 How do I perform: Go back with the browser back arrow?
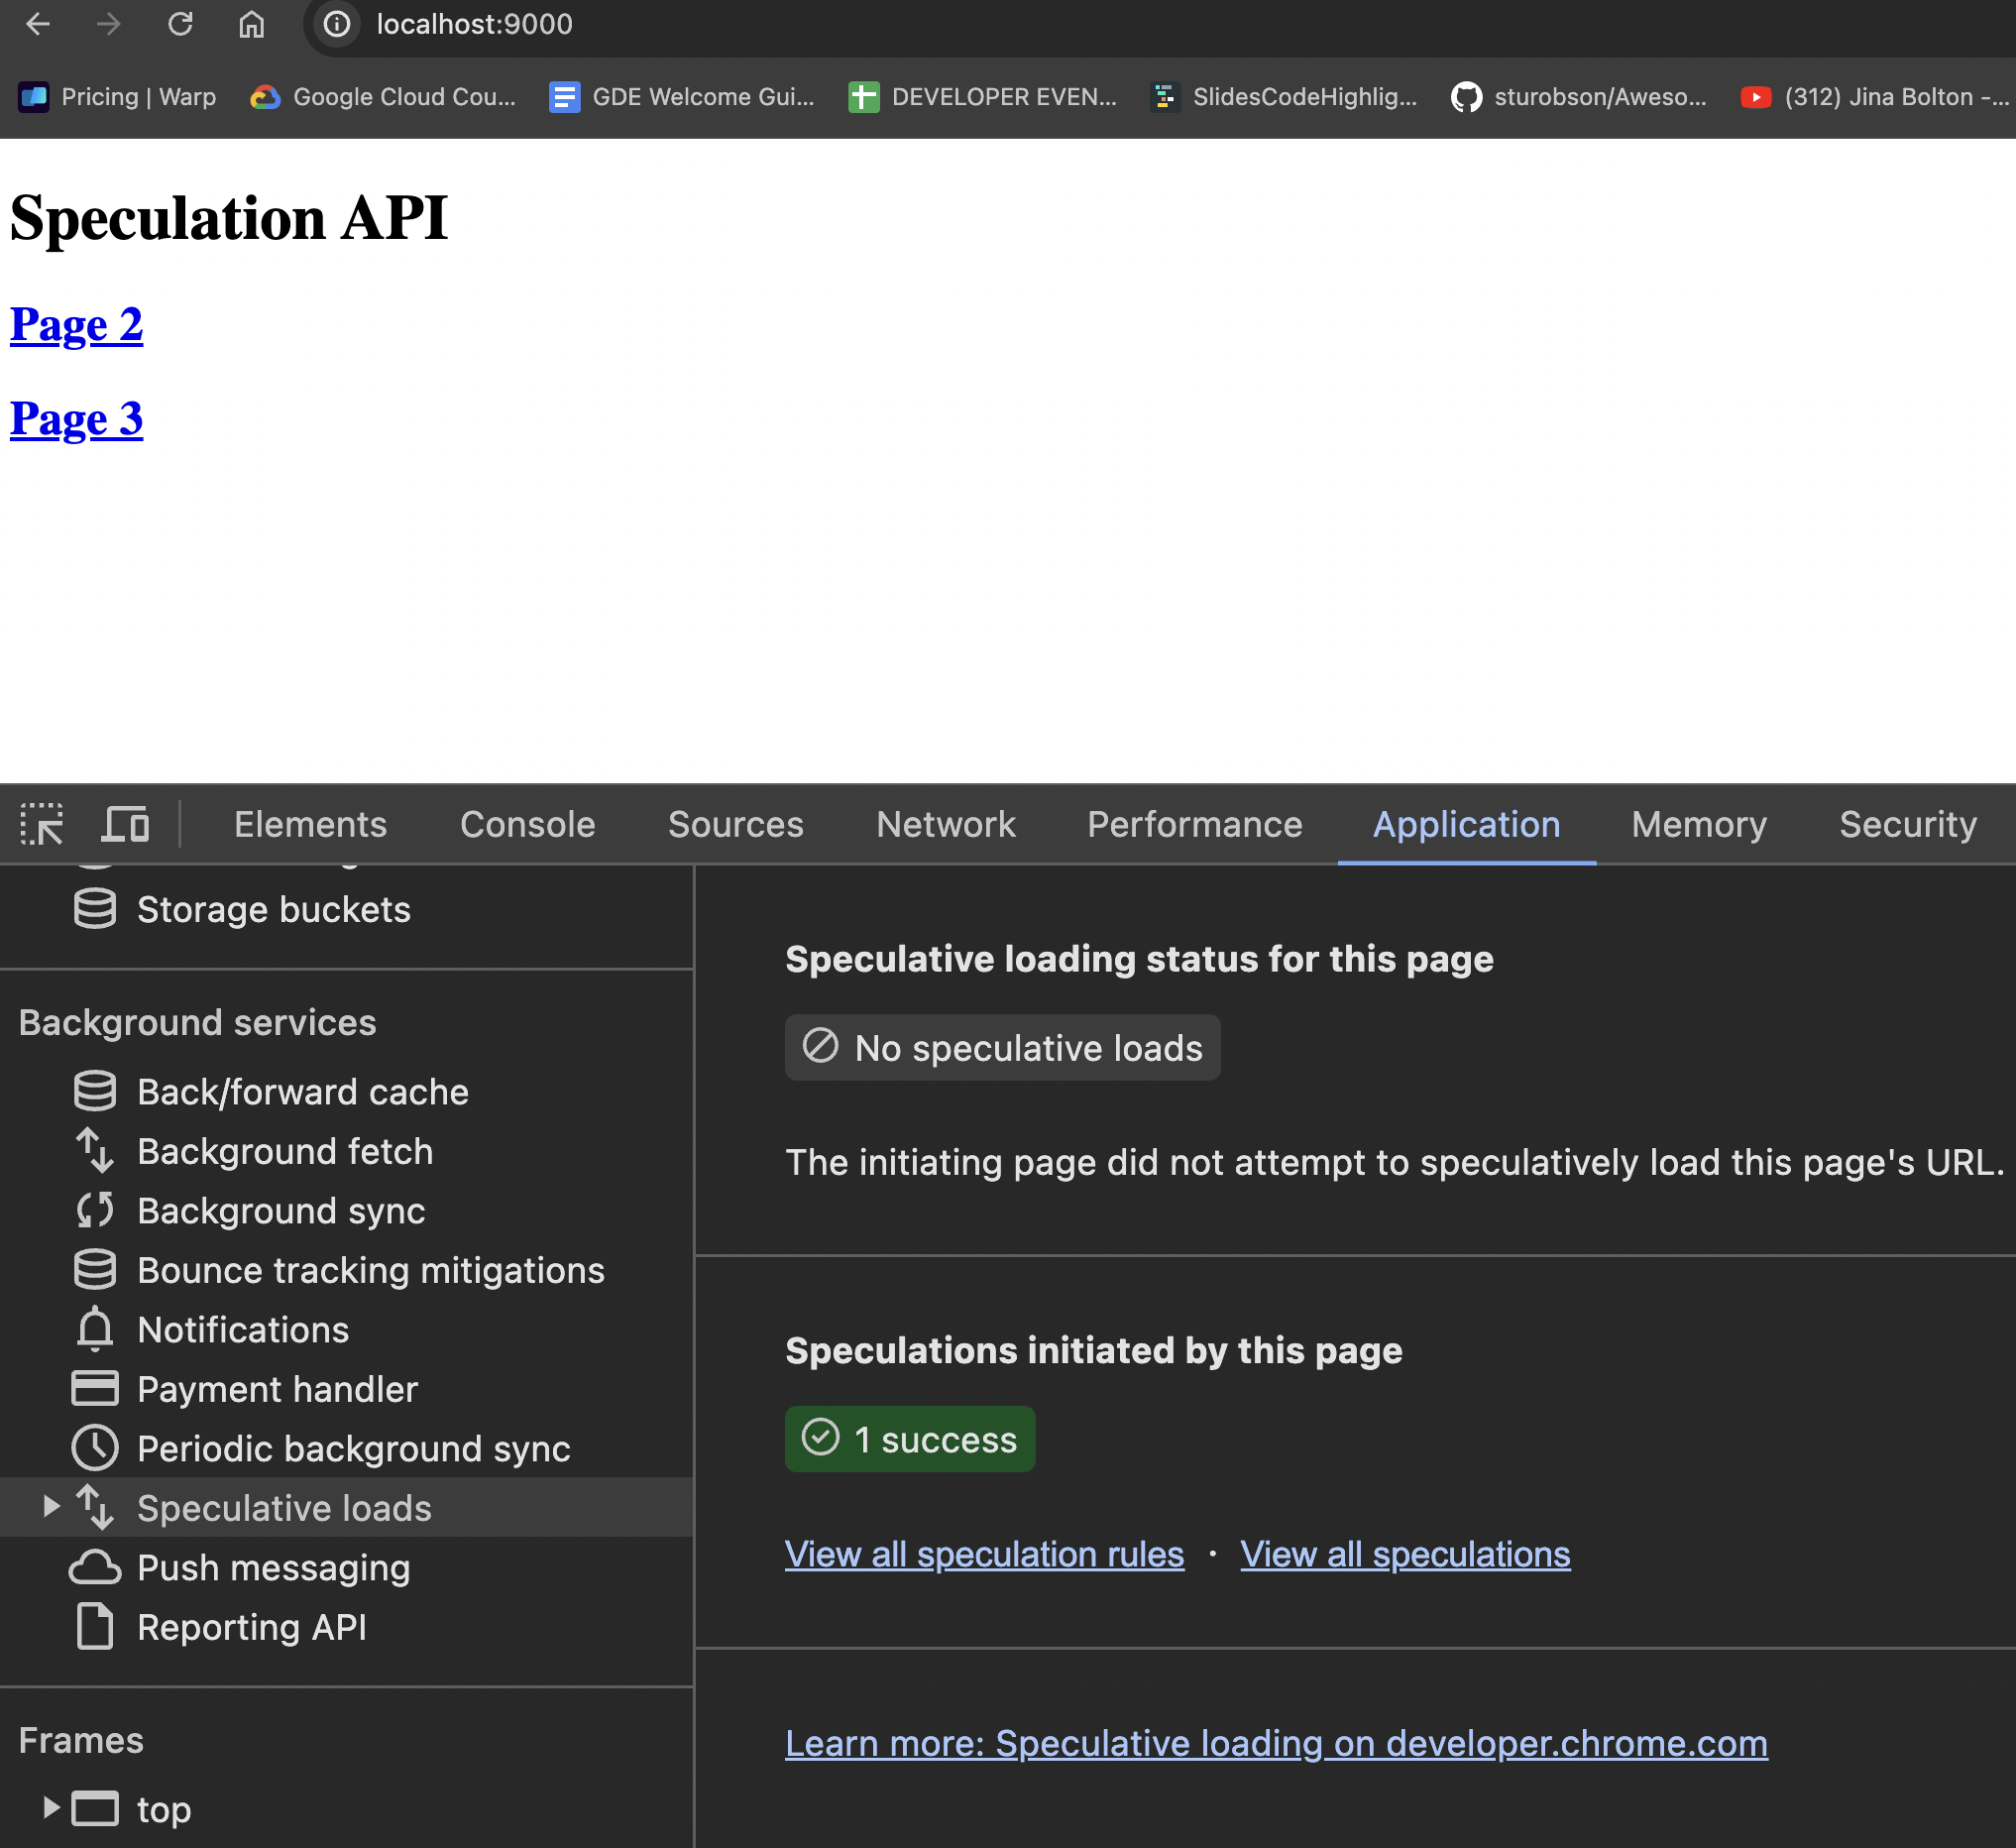click(38, 24)
